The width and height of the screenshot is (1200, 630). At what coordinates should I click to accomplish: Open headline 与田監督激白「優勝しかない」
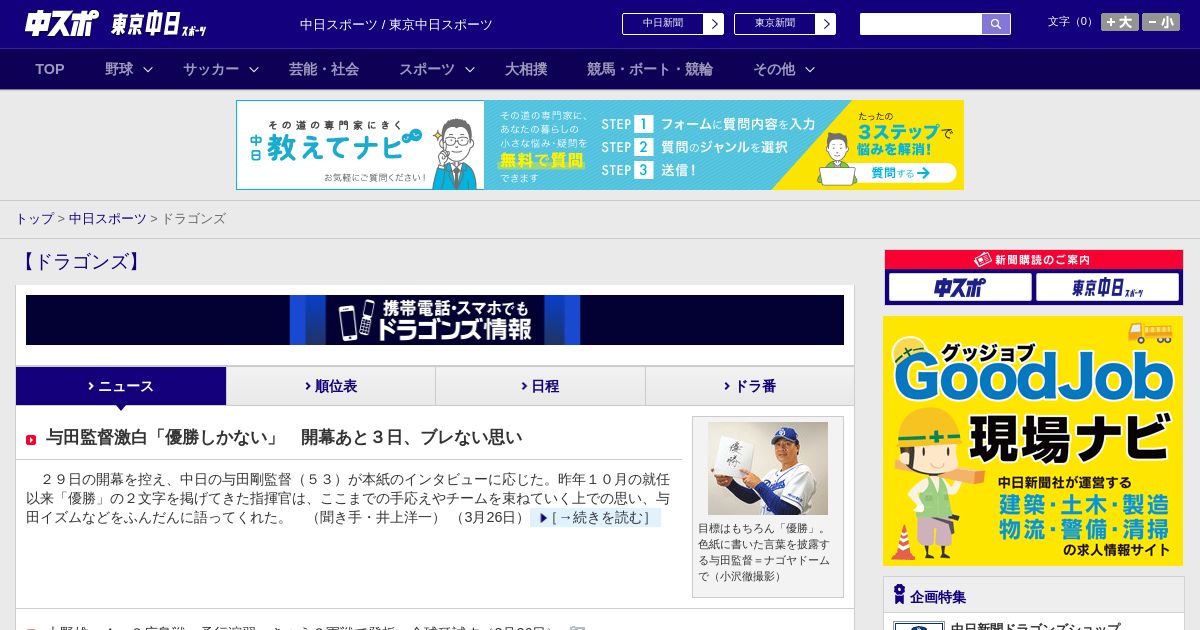tap(283, 437)
